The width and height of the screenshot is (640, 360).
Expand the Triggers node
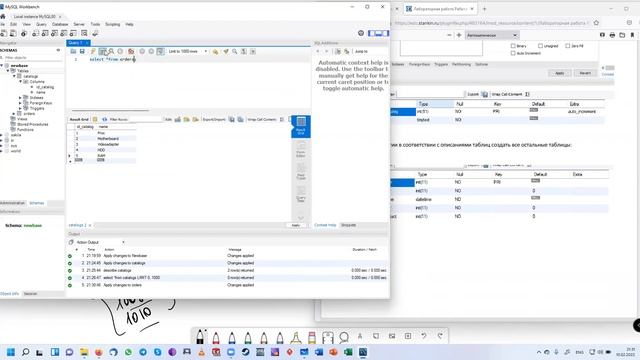[20, 108]
